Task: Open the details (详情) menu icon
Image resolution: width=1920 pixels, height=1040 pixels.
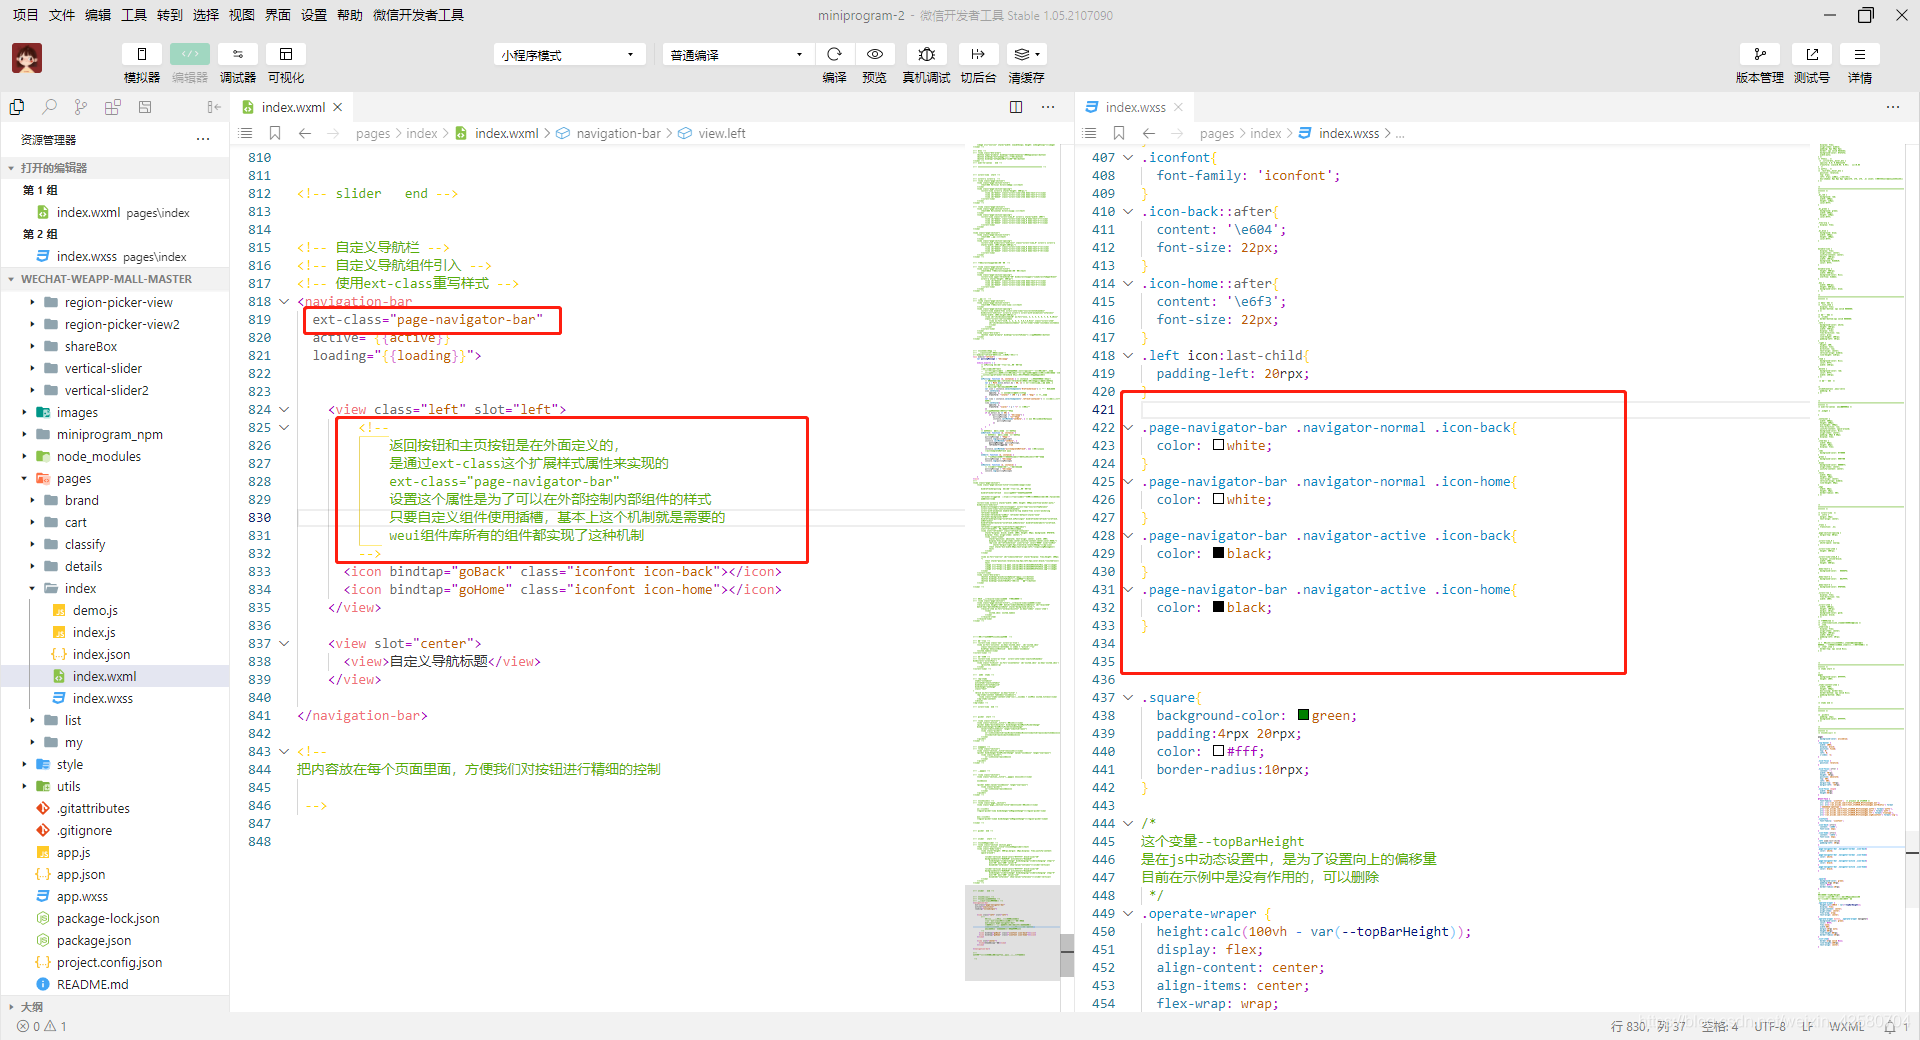Action: click(x=1860, y=54)
